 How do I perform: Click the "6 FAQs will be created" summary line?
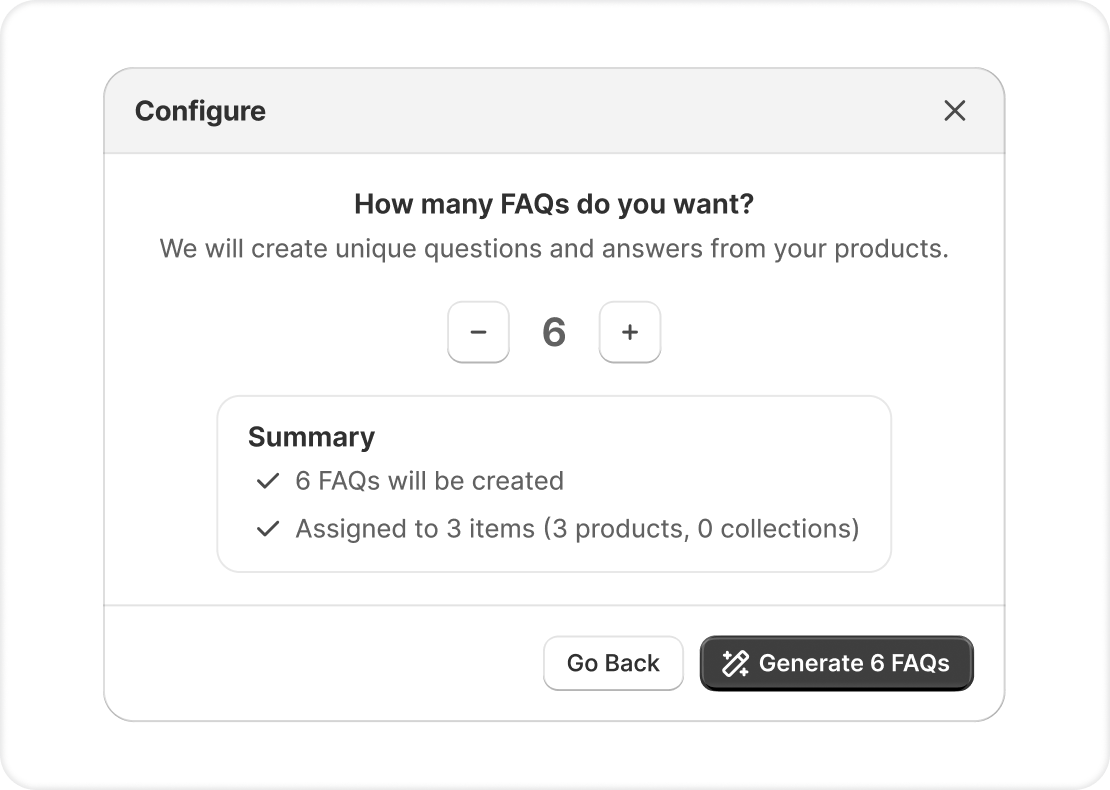pyautogui.click(x=429, y=481)
